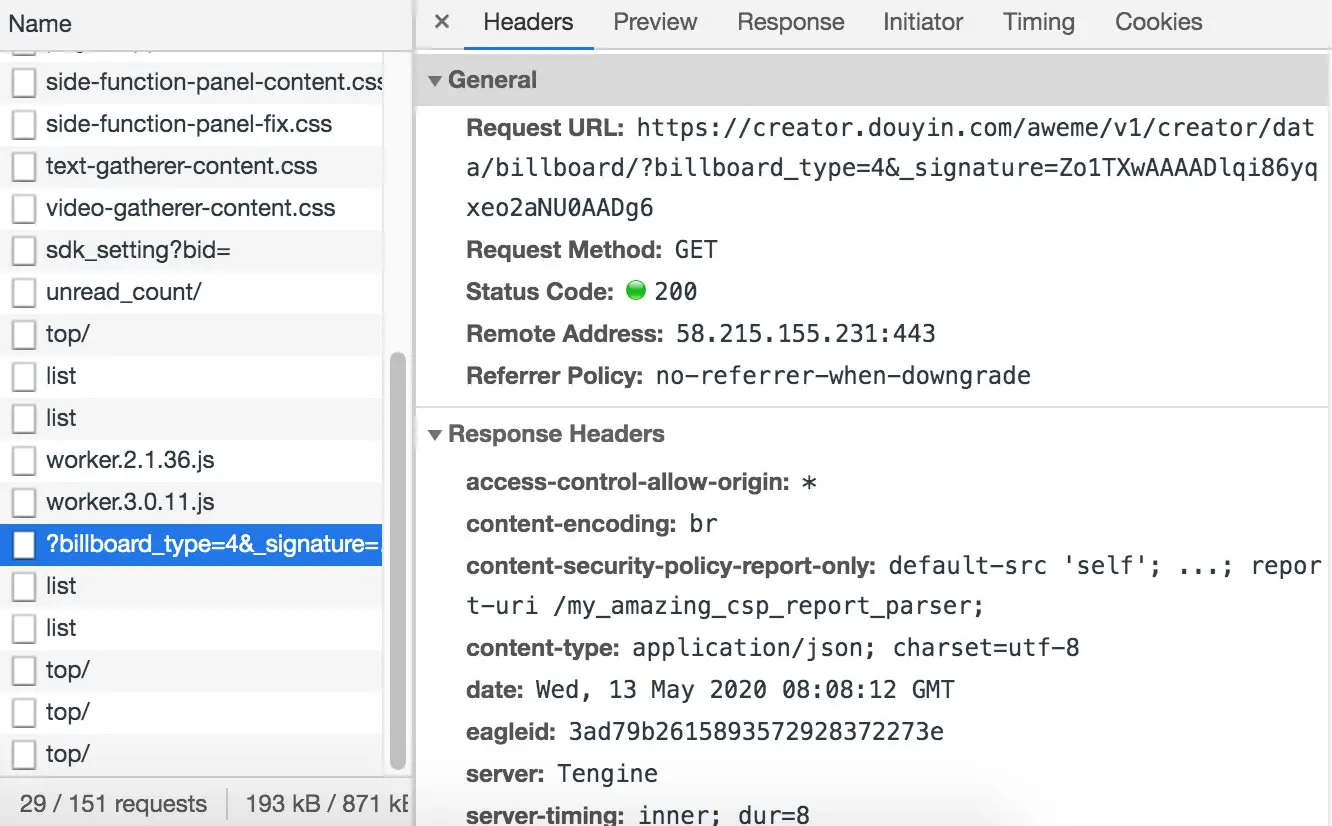Click the date value Wed, 13 May 2020
The height and width of the screenshot is (826, 1332).
coord(745,690)
